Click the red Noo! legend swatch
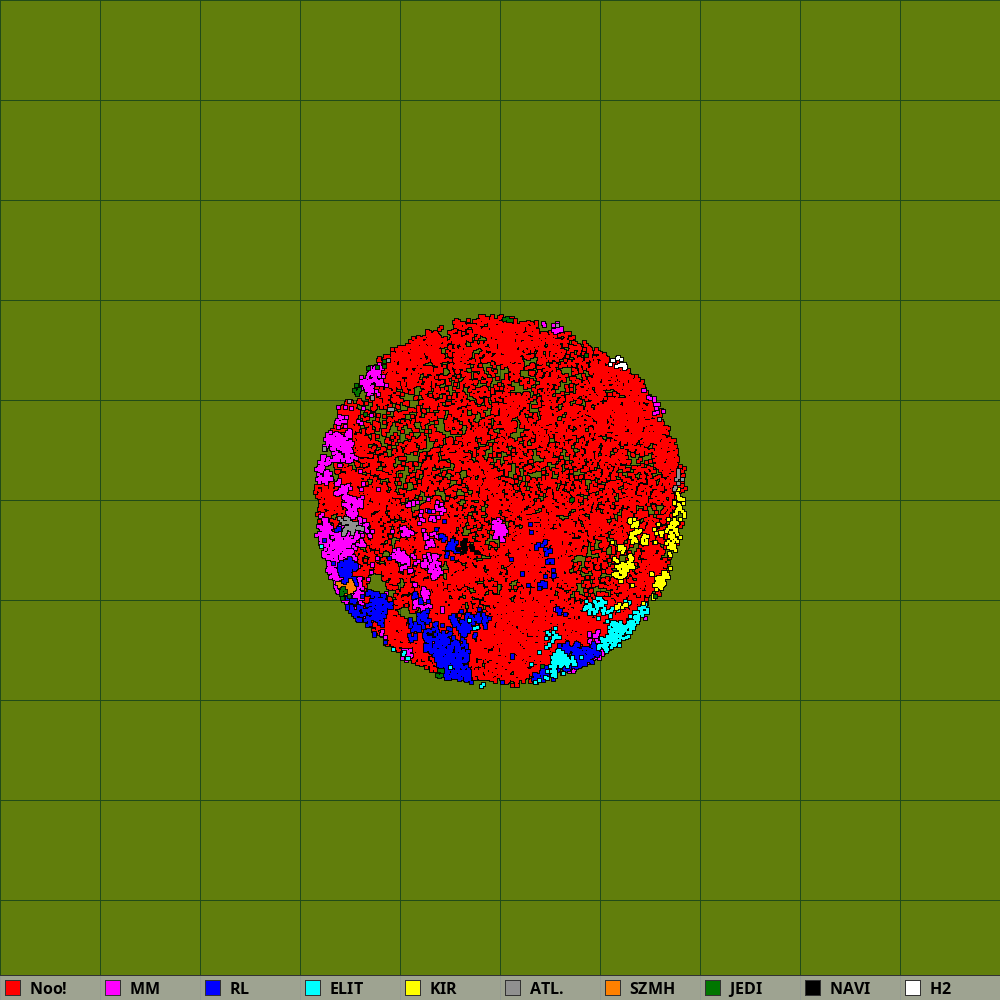Screen dimensions: 1000x1000 pyautogui.click(x=13, y=988)
